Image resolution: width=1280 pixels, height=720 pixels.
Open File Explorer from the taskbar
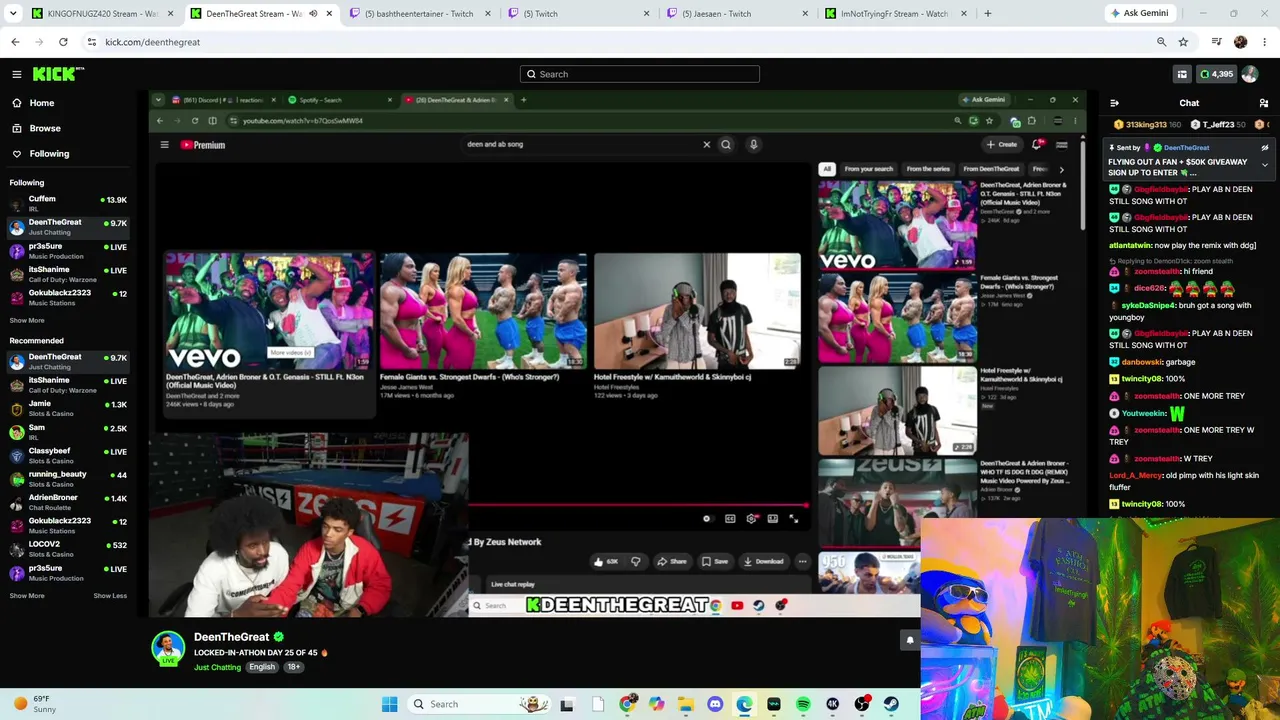click(686, 704)
